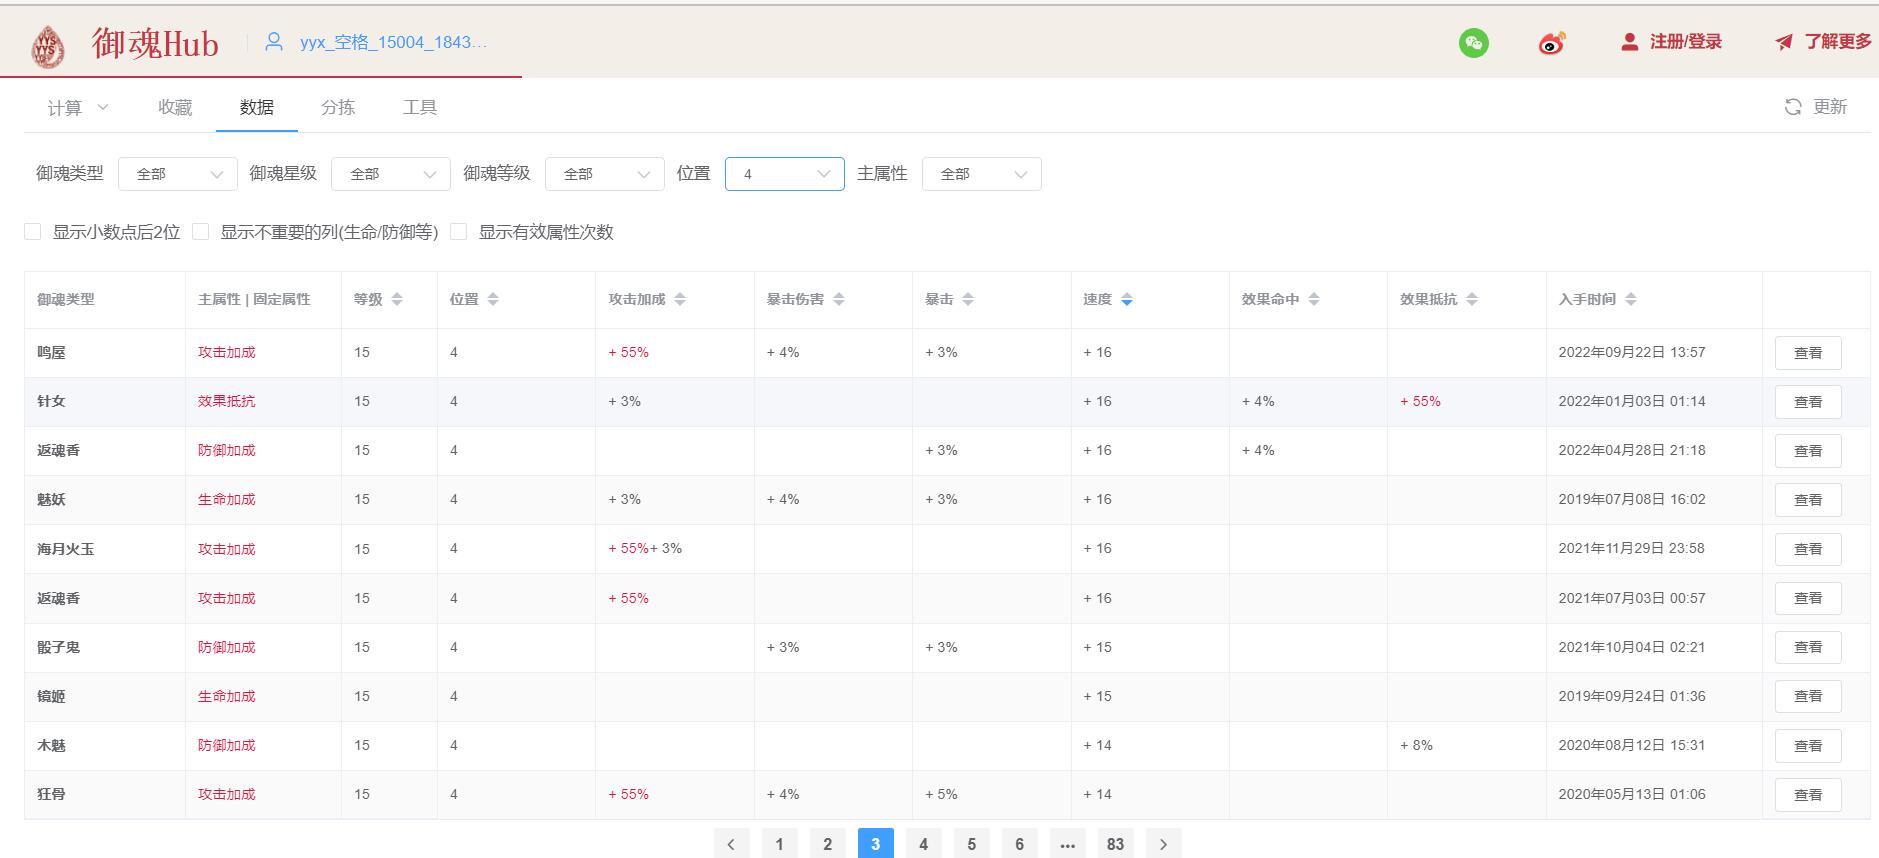This screenshot has width=1879, height=858.
Task: Click 注册/登录 link
Action: [1686, 42]
